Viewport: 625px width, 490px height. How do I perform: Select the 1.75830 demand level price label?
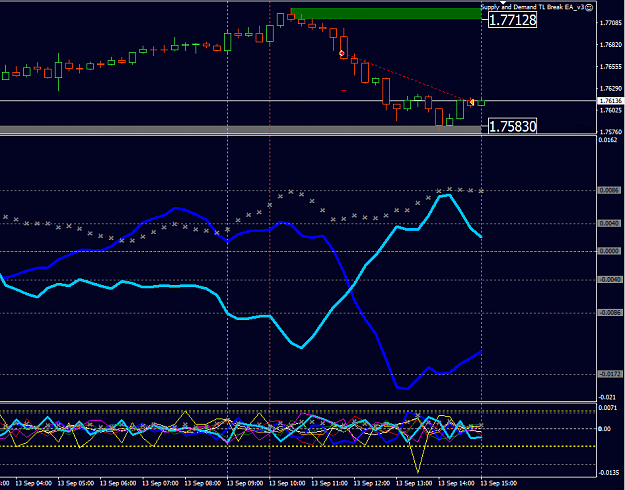click(x=513, y=126)
